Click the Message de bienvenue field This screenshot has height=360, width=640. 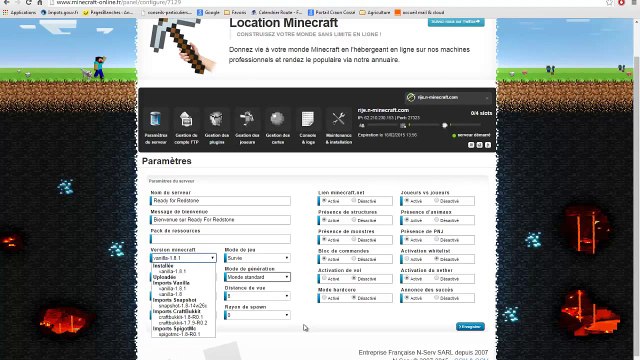click(220, 220)
